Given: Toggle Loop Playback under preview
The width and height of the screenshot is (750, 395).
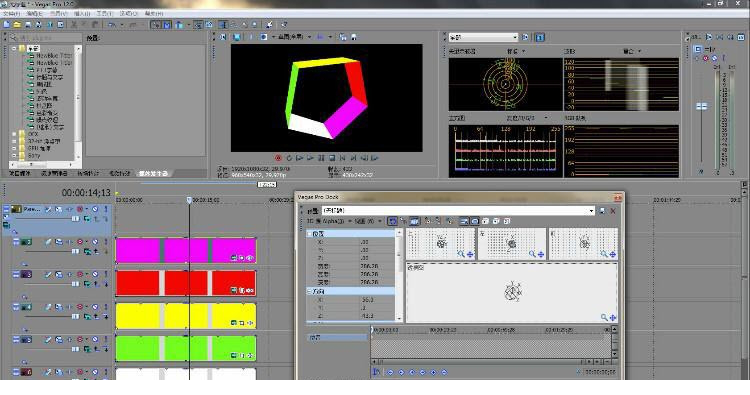Looking at the screenshot, I should (289, 157).
